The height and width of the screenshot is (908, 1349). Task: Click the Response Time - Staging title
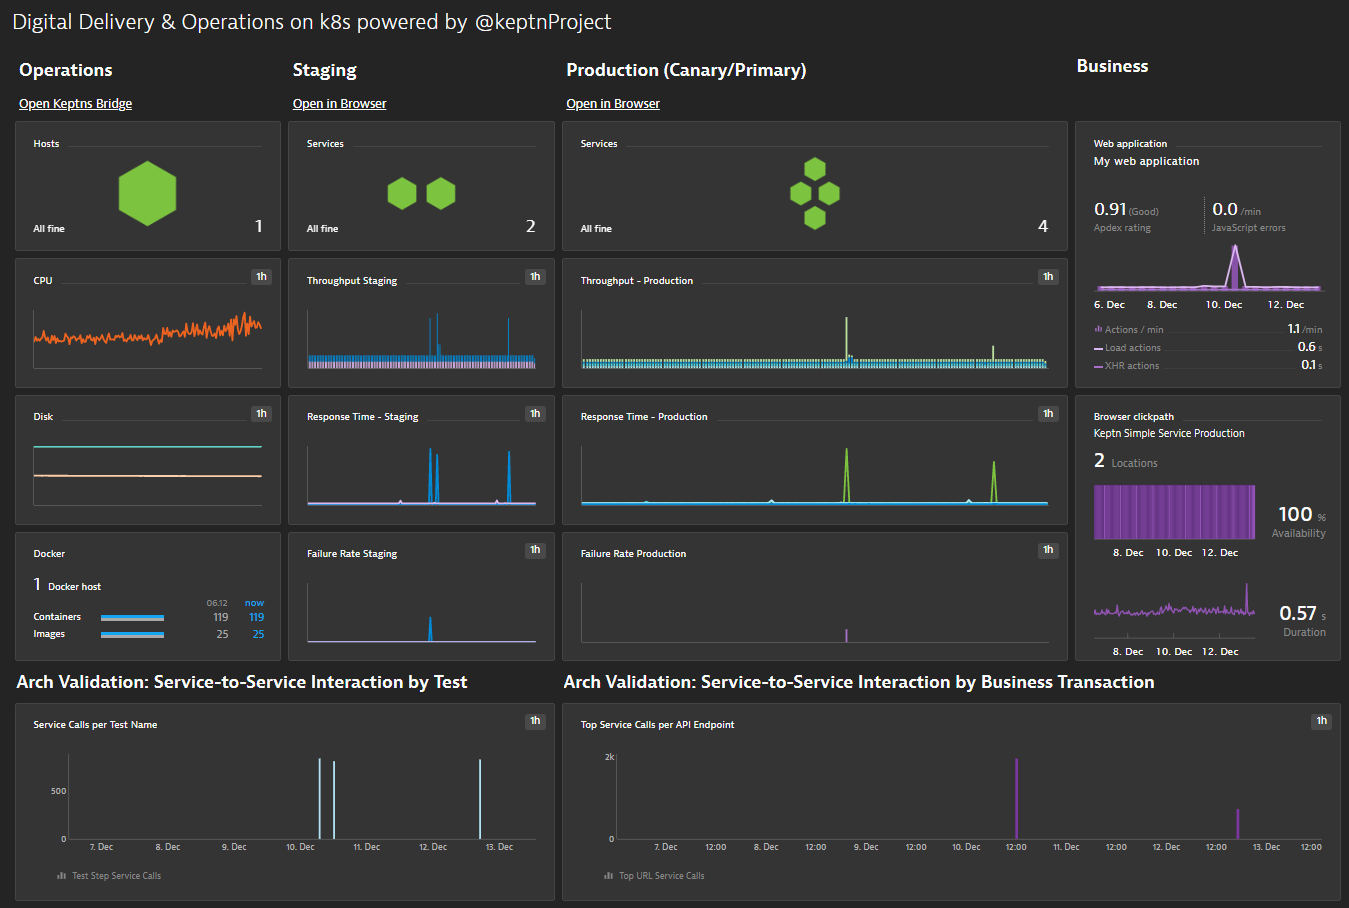tap(362, 417)
